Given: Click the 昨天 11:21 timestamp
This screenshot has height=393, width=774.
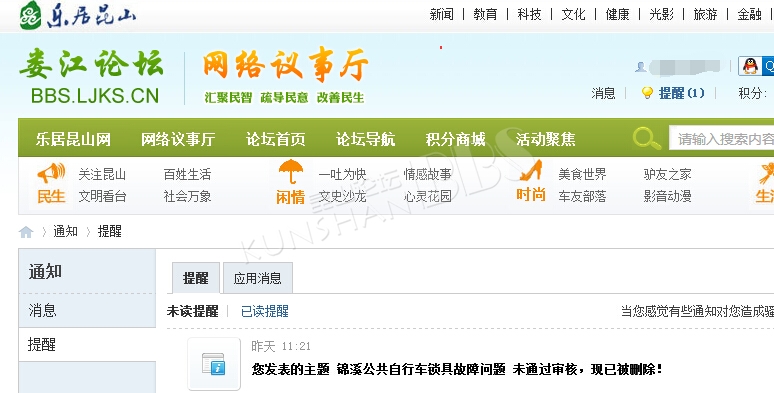Looking at the screenshot, I should pos(281,346).
